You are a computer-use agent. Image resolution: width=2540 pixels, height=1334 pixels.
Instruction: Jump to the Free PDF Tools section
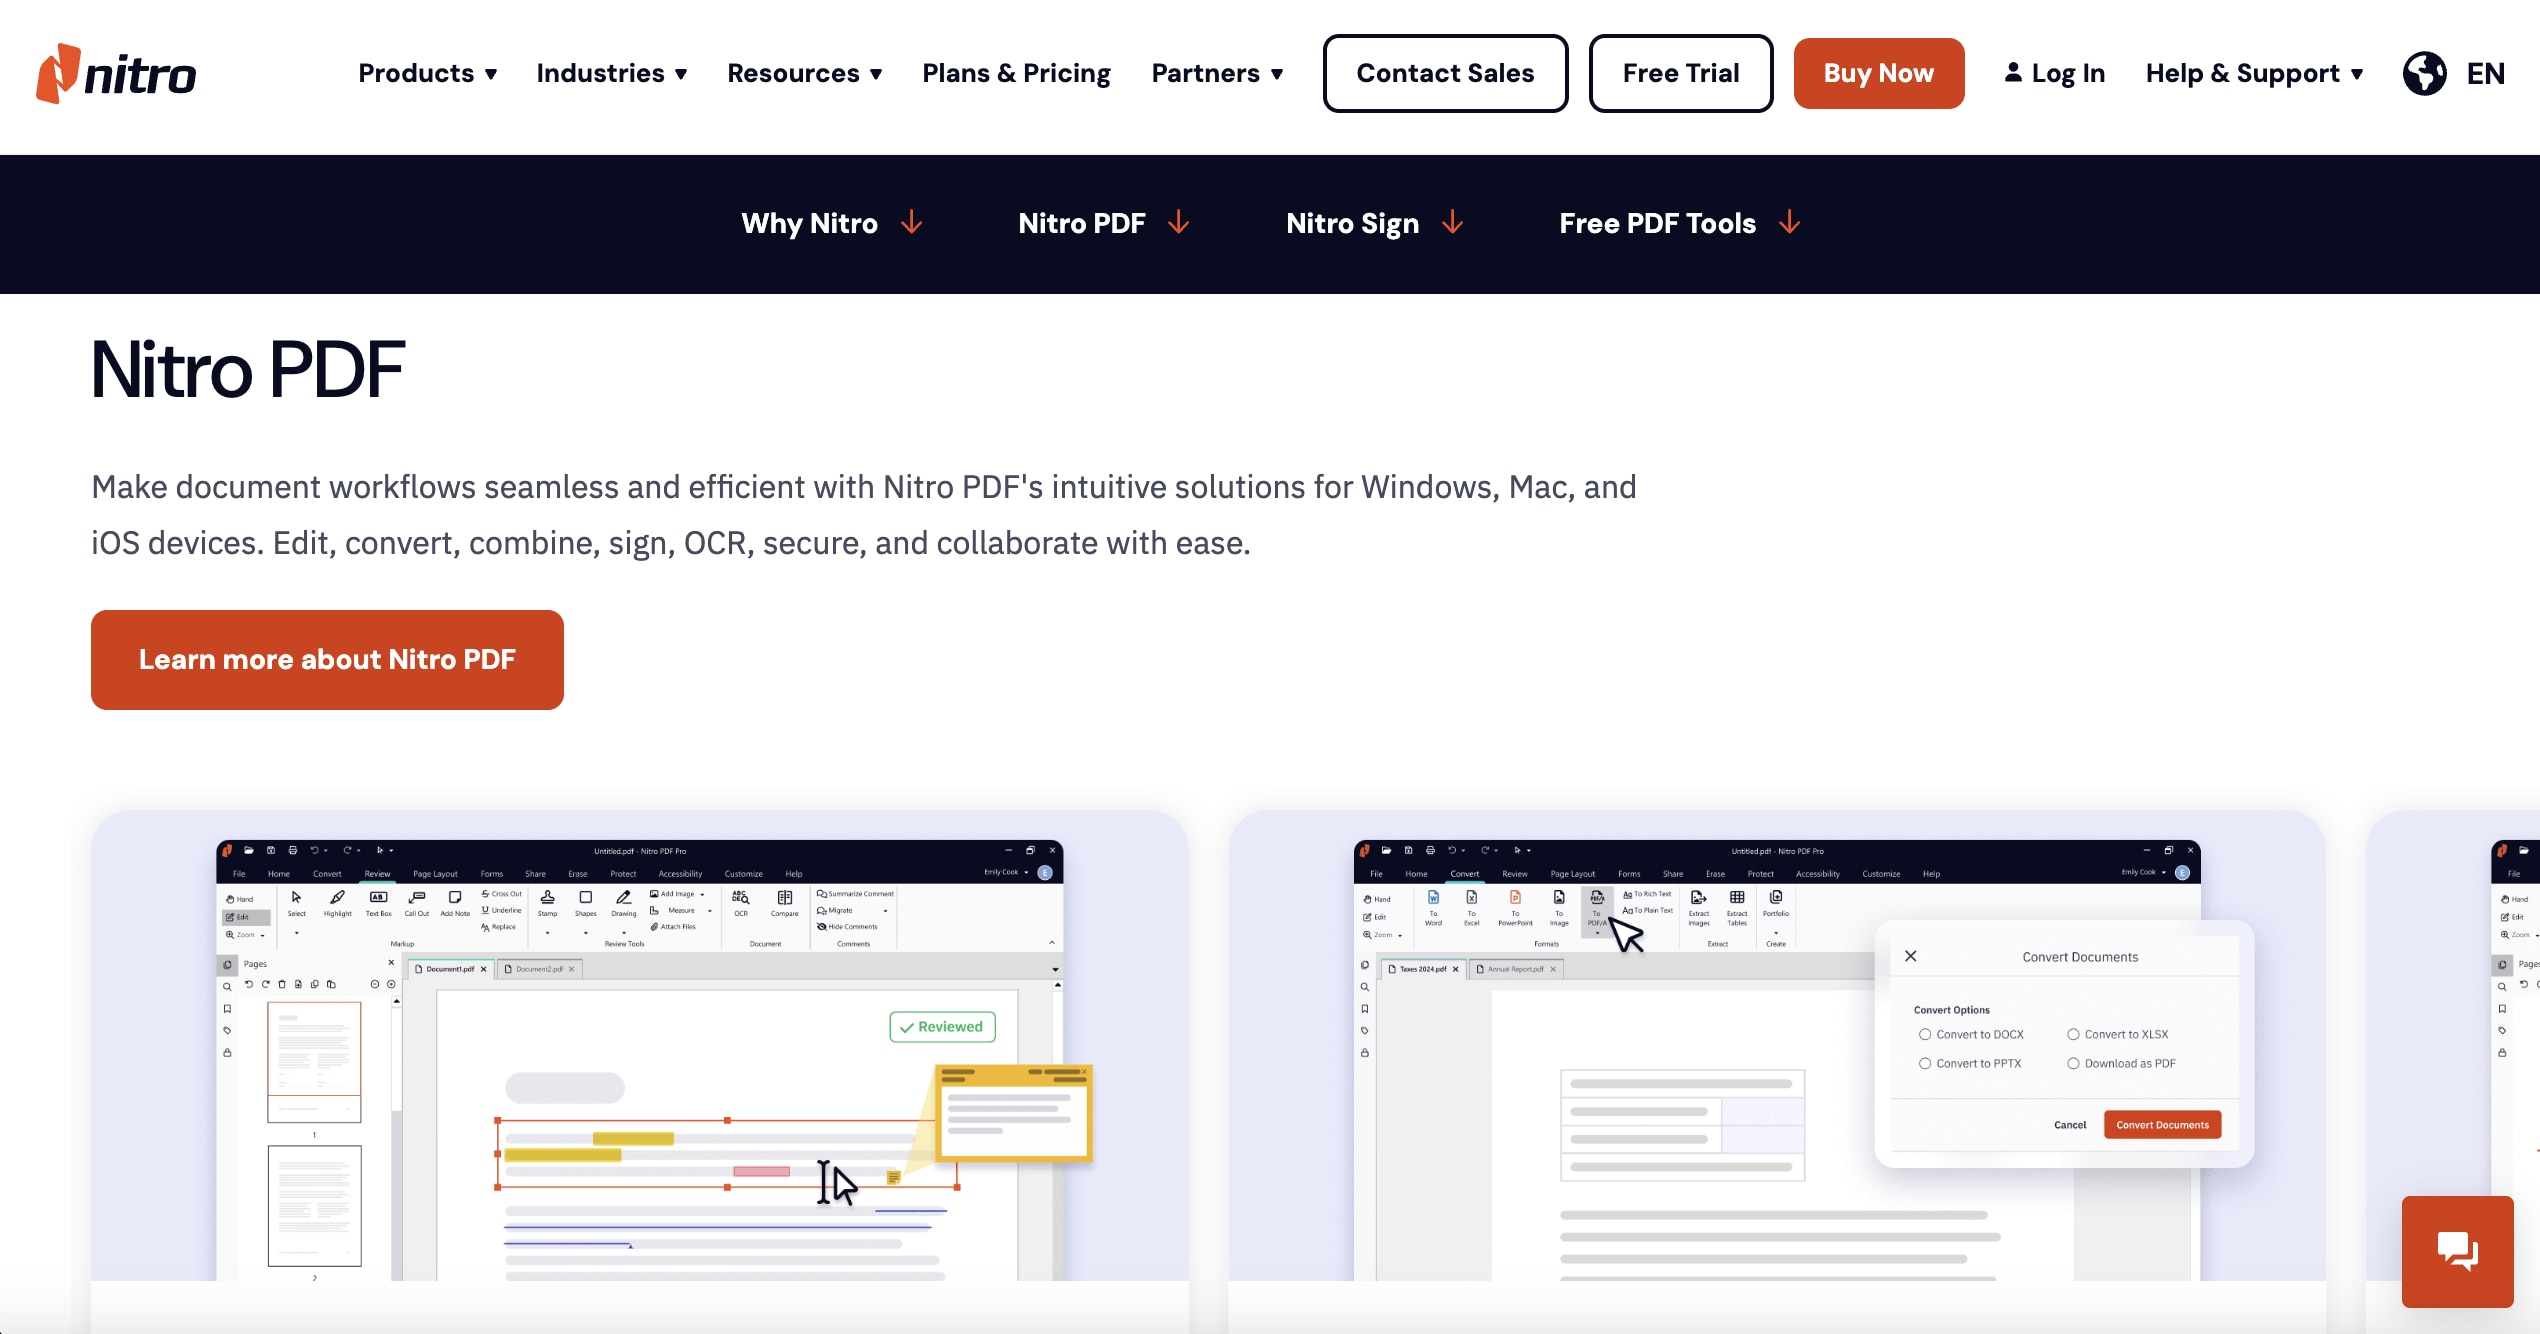1680,223
